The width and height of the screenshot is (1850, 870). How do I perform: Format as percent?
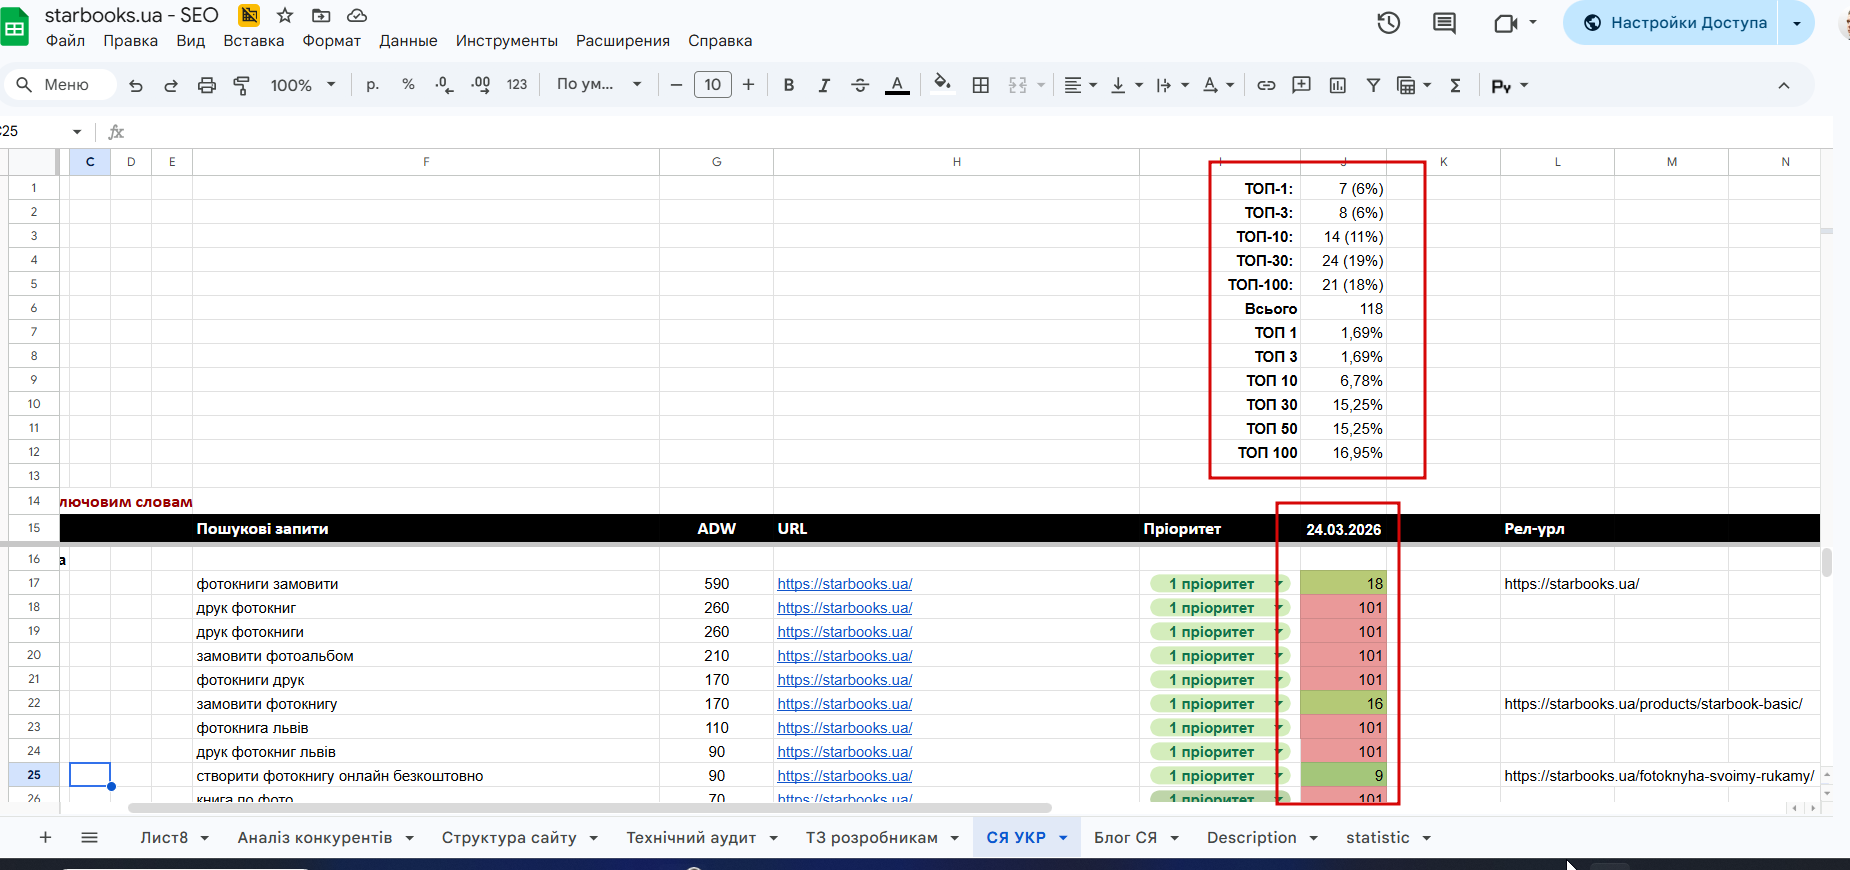coord(408,85)
